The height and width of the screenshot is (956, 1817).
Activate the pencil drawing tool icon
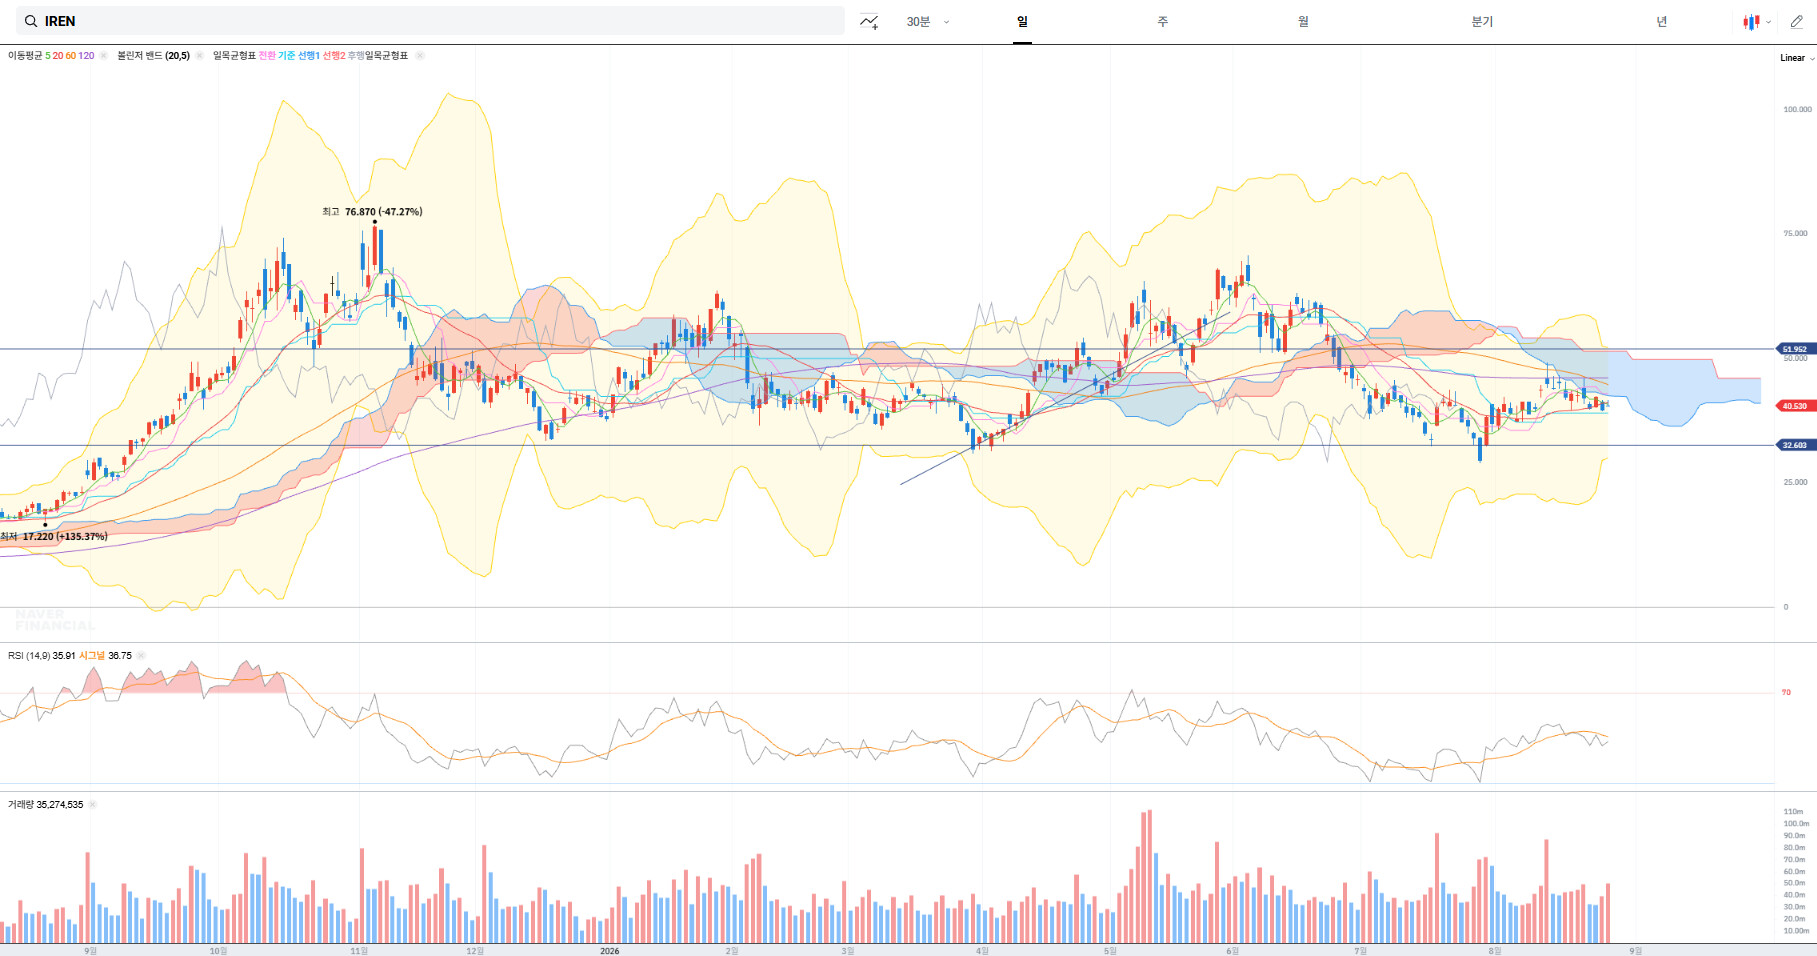1797,21
